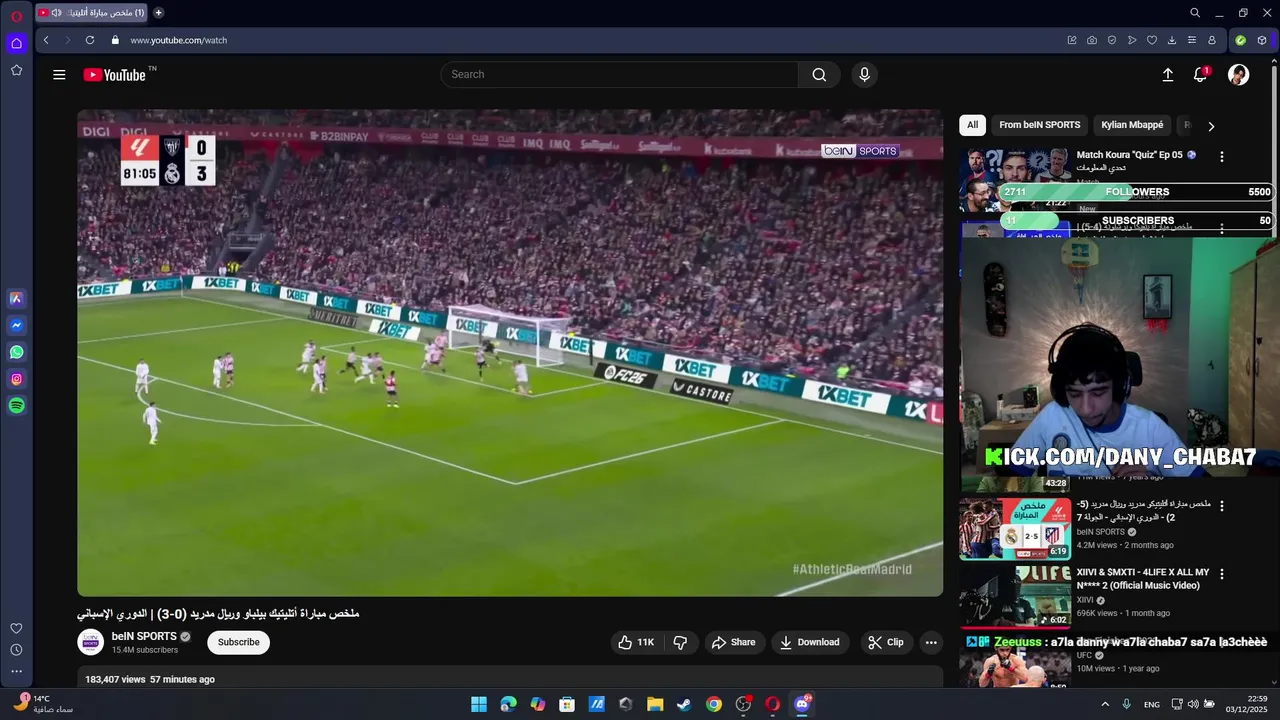Open options menu for XIIVI & $MXTI video
1280x720 pixels.
[1221, 574]
